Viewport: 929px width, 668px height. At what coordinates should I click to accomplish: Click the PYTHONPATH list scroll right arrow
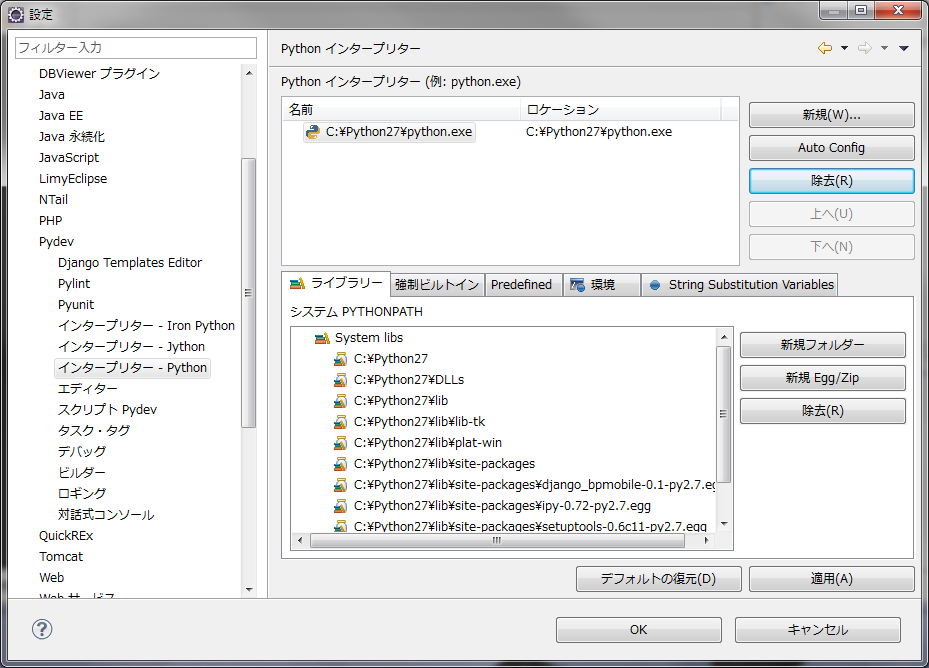706,540
